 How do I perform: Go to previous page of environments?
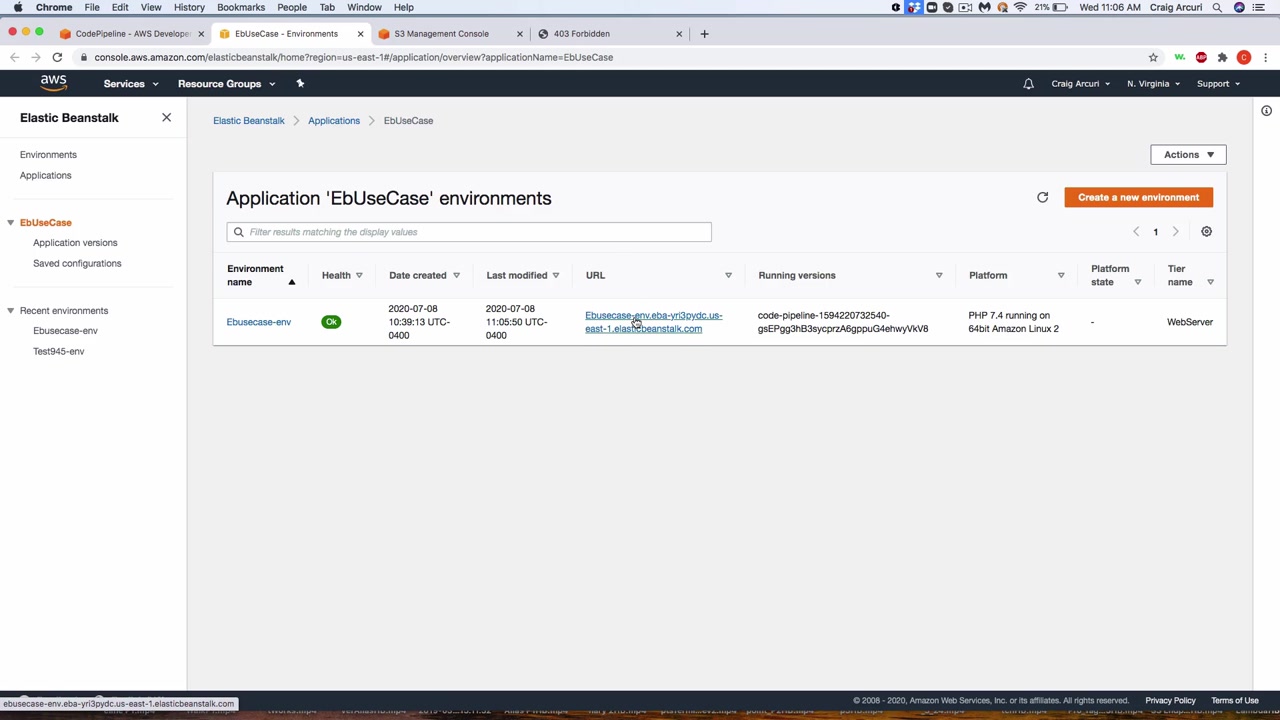1136,232
